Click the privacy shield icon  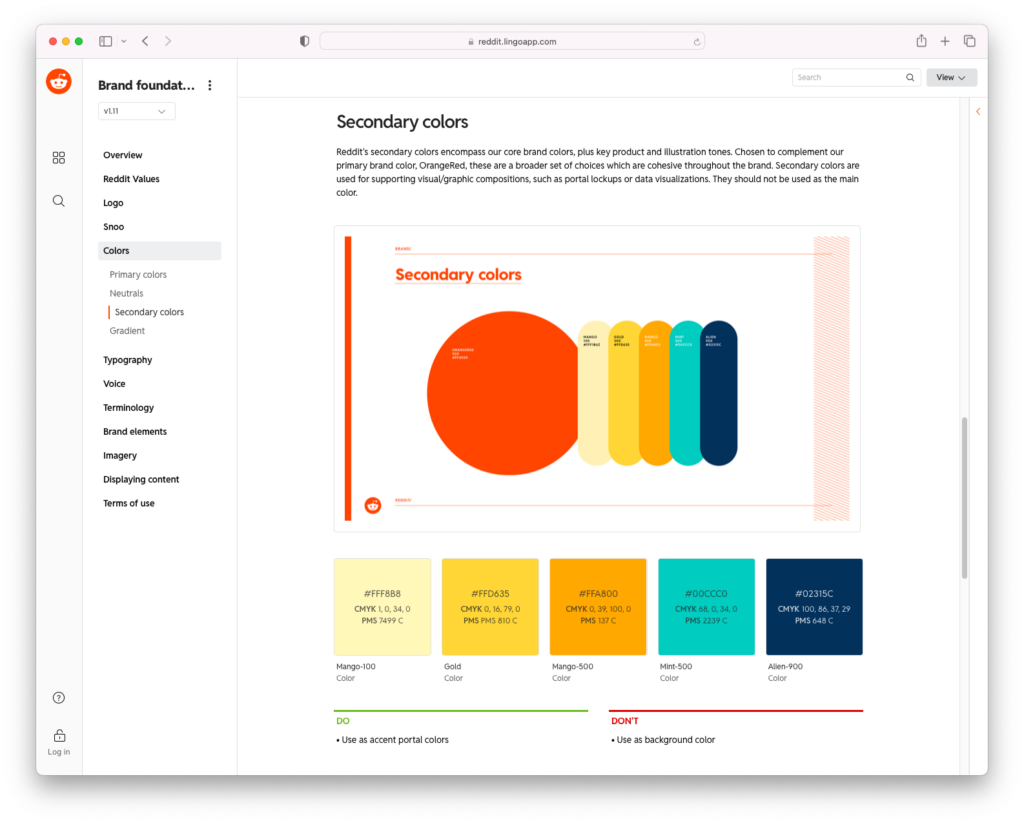[x=304, y=41]
